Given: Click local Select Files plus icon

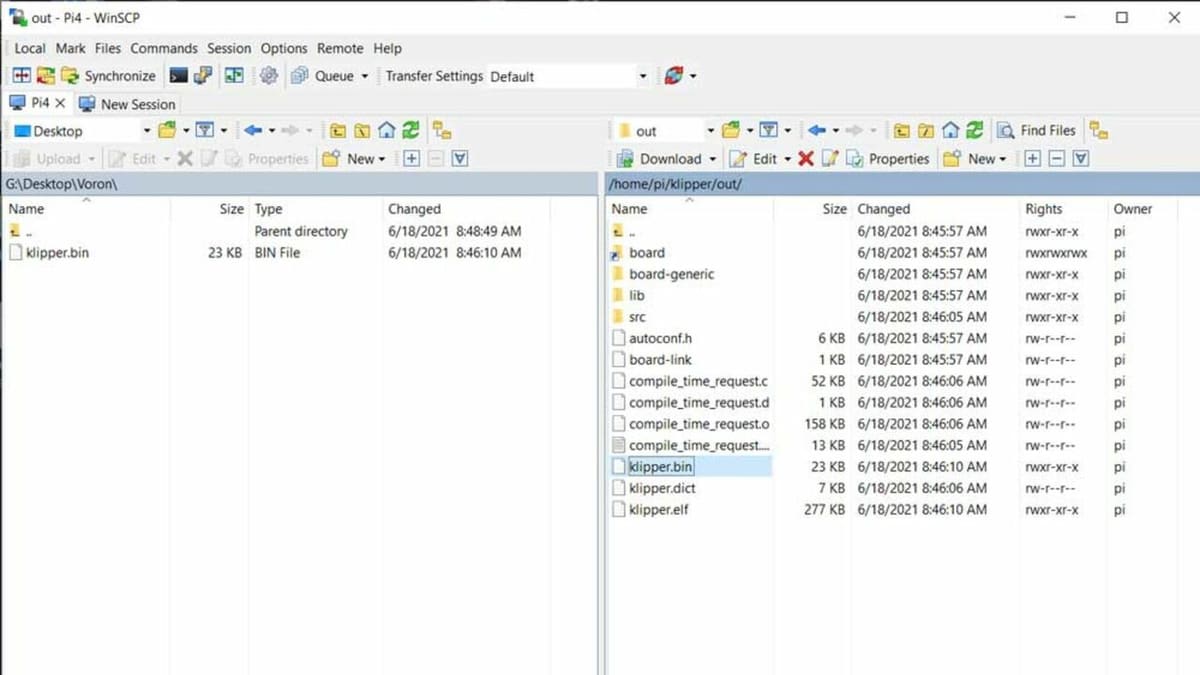Looking at the screenshot, I should coord(411,158).
